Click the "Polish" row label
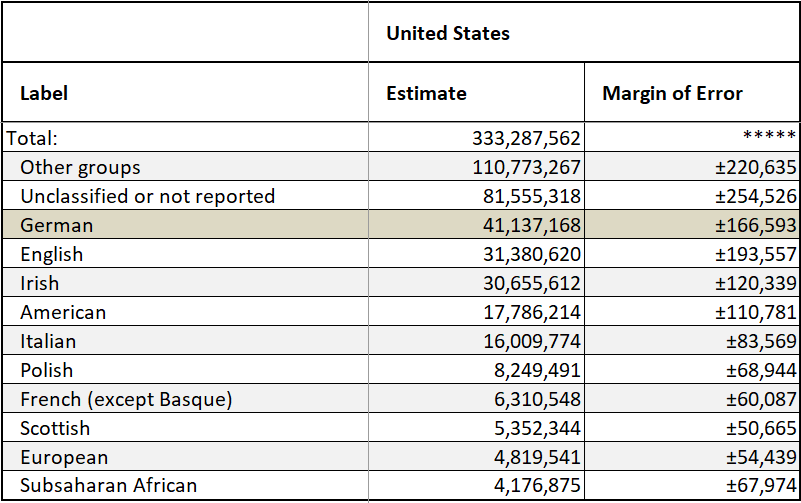 [x=46, y=370]
